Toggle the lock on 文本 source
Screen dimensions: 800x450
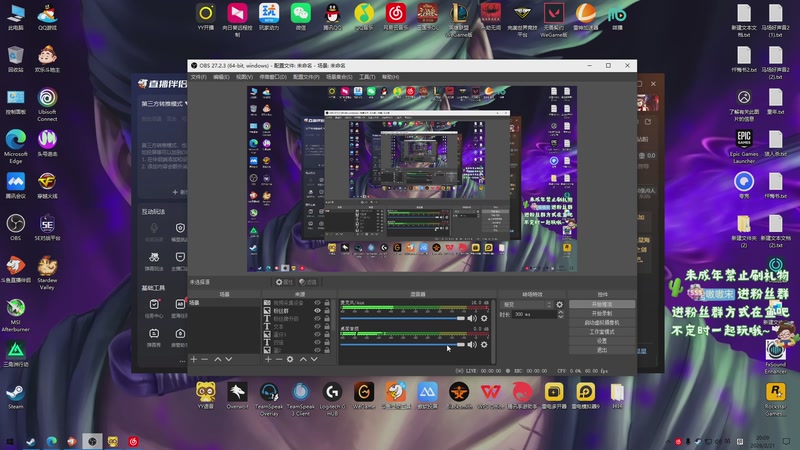coord(327,327)
